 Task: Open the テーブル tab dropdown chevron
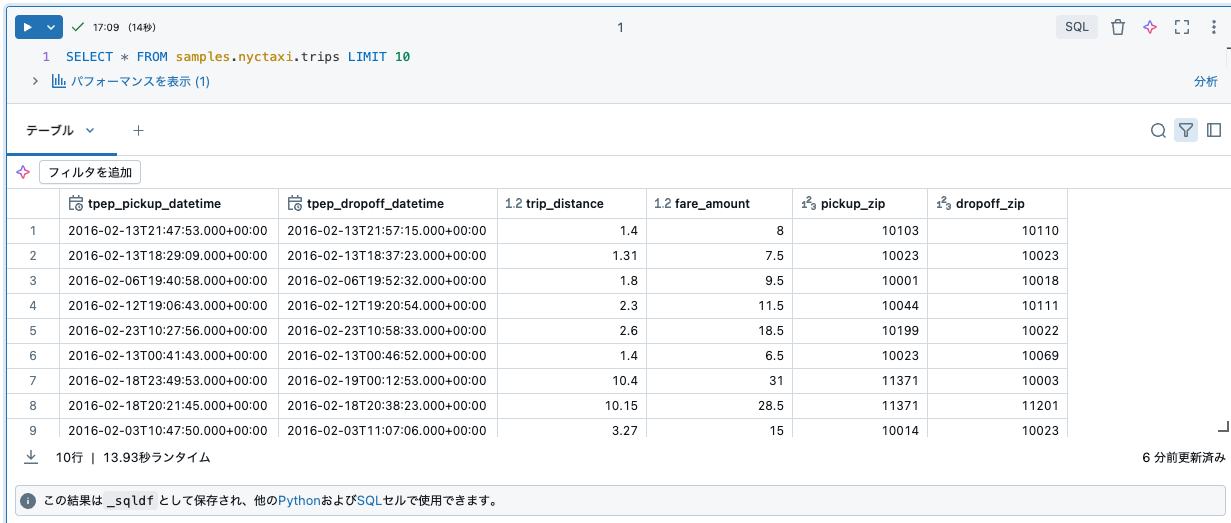click(90, 130)
